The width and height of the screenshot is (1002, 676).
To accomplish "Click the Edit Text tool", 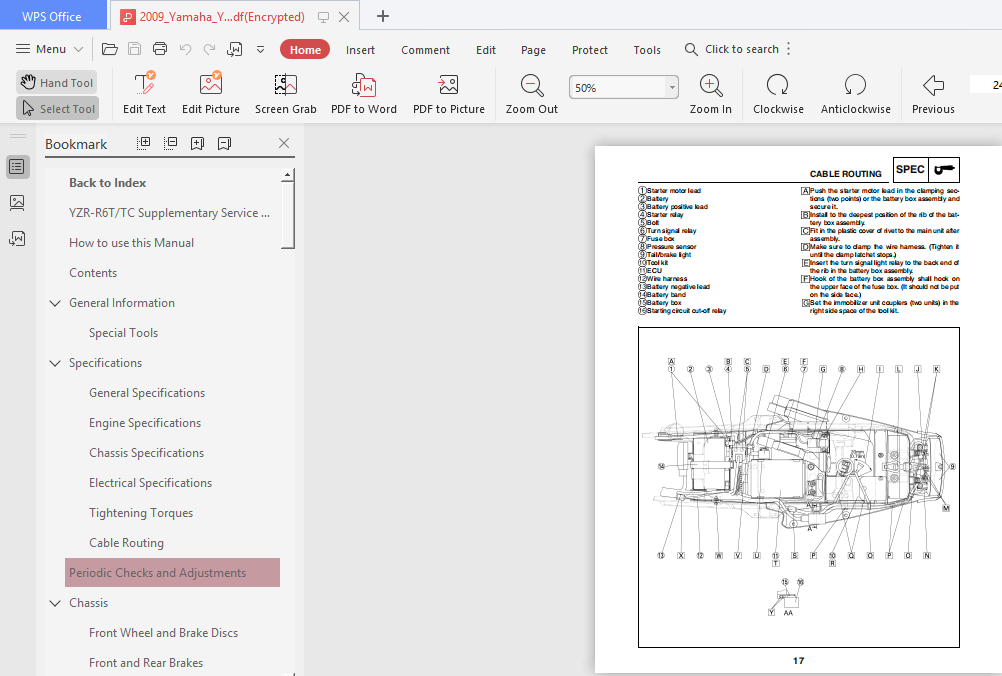I will [x=144, y=93].
